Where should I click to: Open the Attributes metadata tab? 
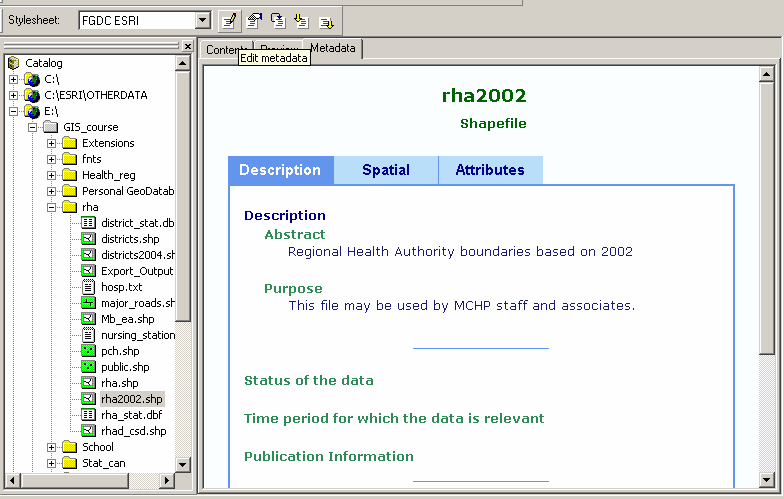tap(490, 170)
